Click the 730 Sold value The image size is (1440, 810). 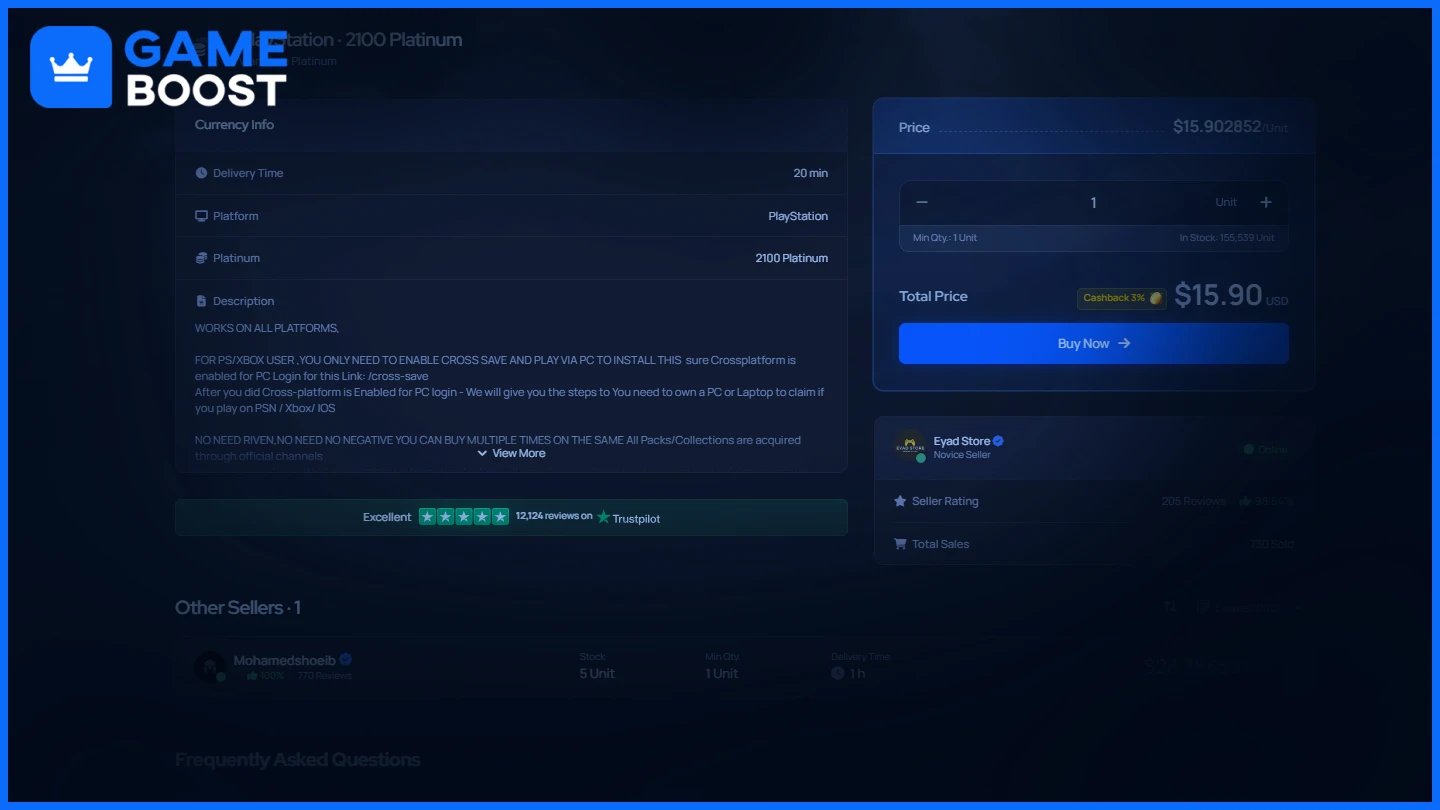point(1272,544)
